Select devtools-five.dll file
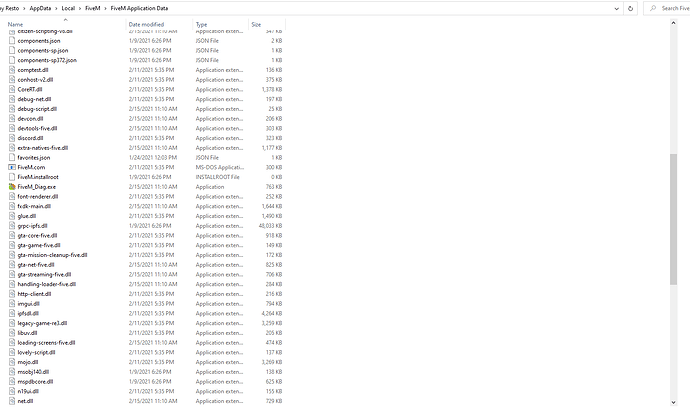 pyautogui.click(x=37, y=129)
